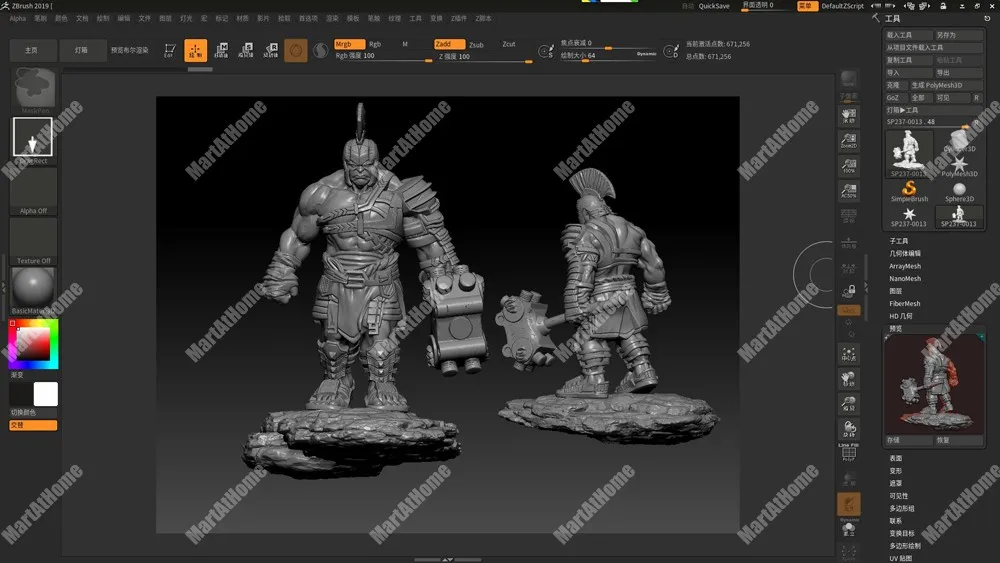Click the Move view hand icon
The width and height of the screenshot is (1000, 563).
[x=848, y=379]
